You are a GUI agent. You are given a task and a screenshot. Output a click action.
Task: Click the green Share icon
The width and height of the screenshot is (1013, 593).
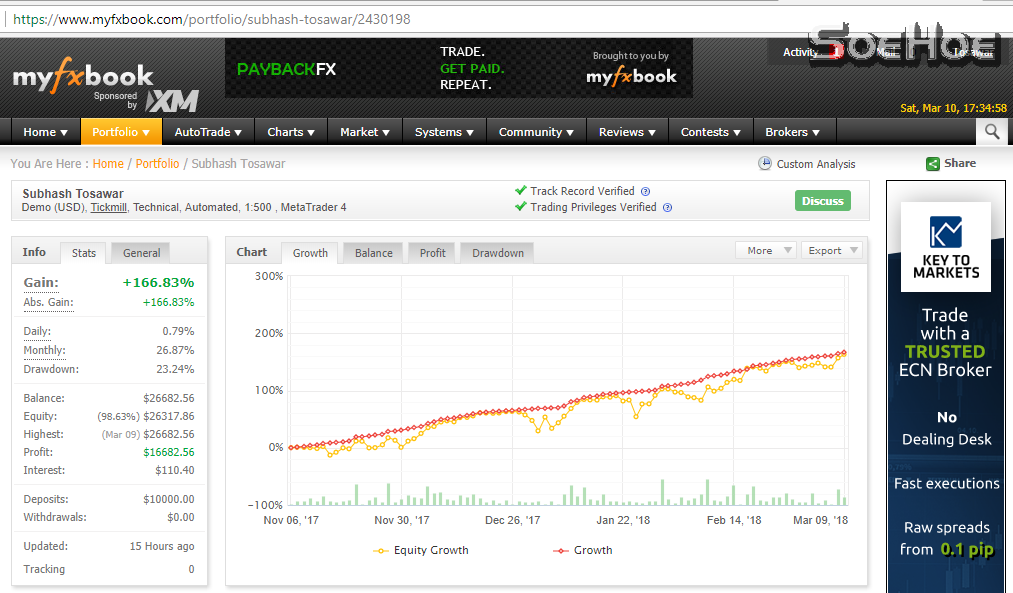point(934,163)
